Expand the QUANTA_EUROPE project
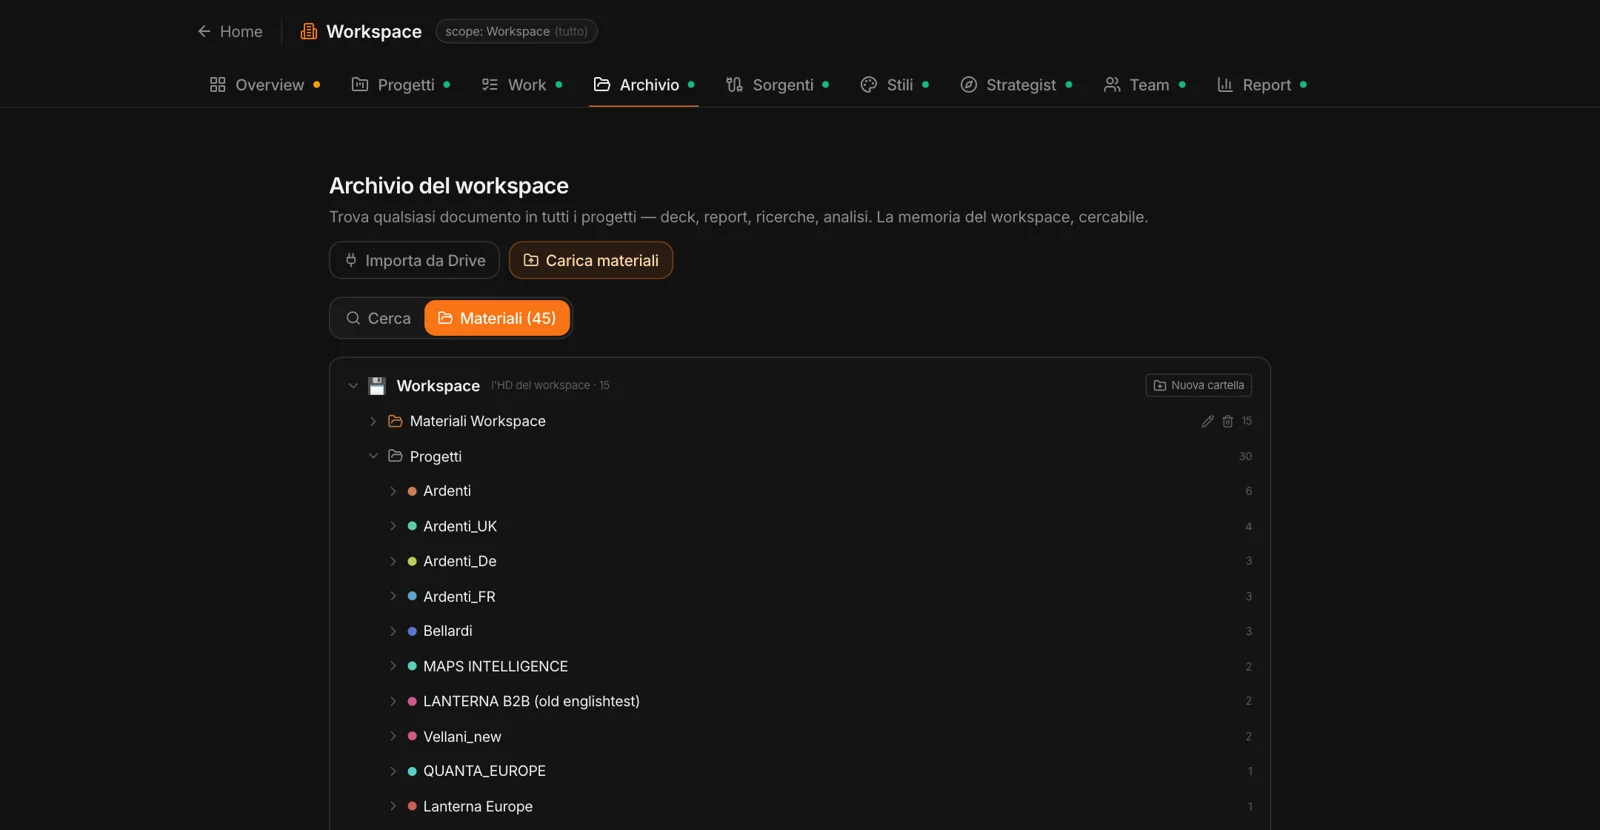The width and height of the screenshot is (1600, 830). (393, 771)
